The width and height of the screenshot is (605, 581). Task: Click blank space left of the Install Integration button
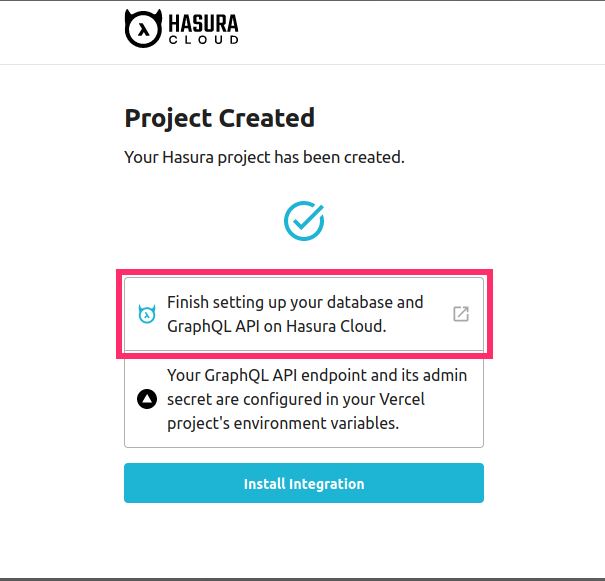pyautogui.click(x=60, y=483)
